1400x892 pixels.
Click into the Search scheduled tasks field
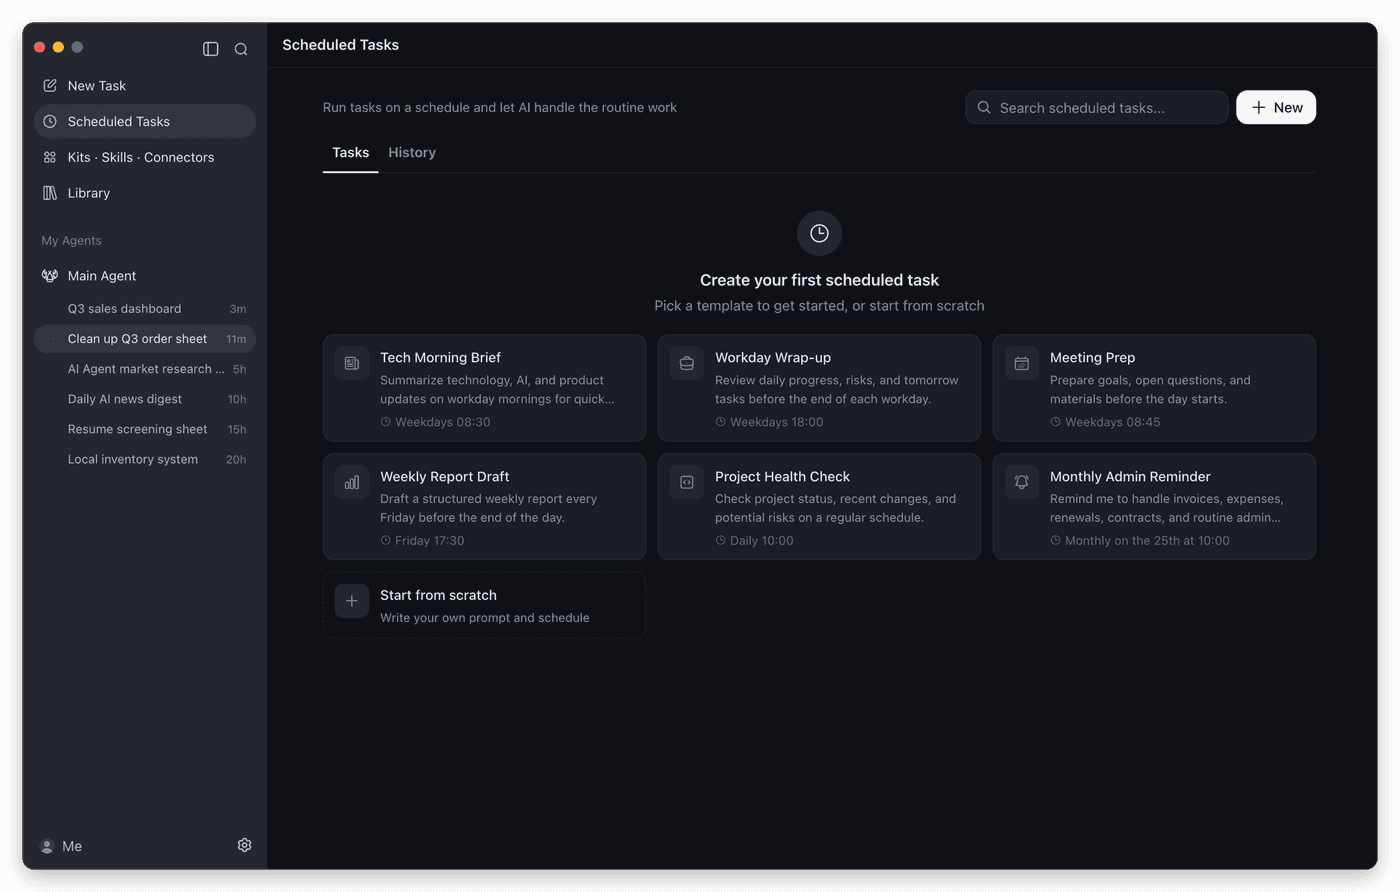point(1097,108)
